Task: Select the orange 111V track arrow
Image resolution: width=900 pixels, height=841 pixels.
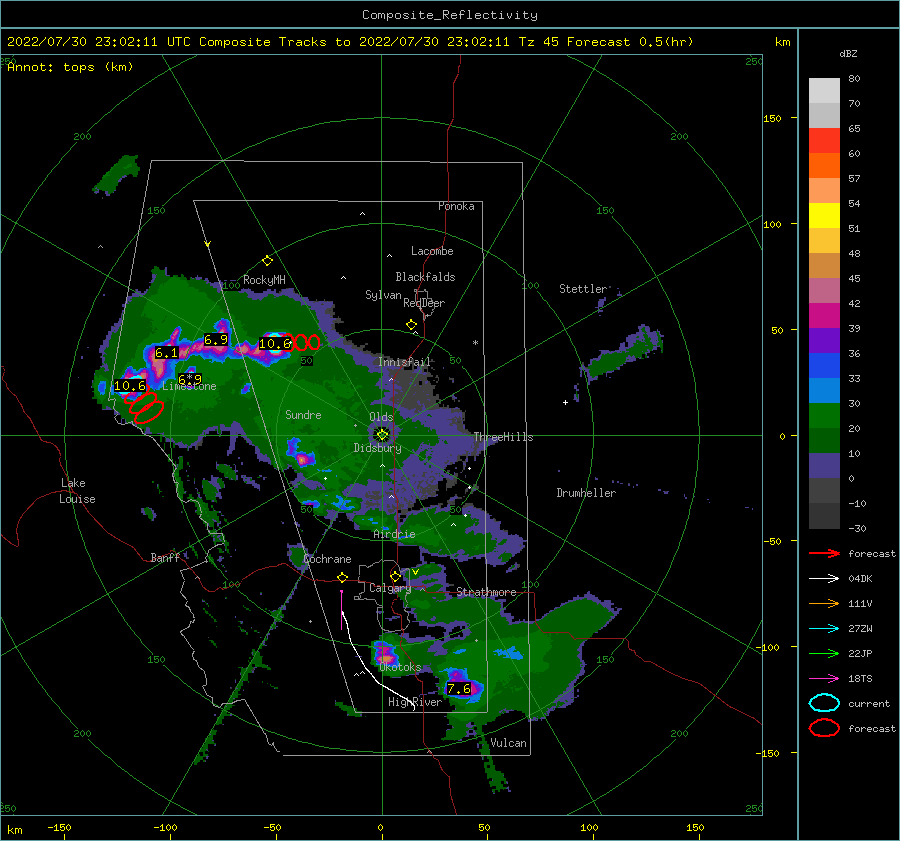Action: pyautogui.click(x=824, y=603)
